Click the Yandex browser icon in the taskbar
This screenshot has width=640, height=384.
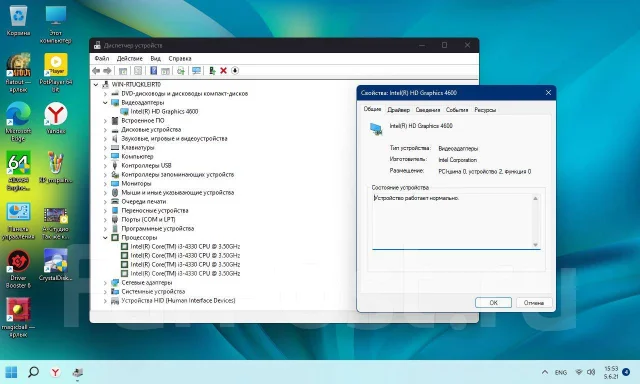(55, 372)
